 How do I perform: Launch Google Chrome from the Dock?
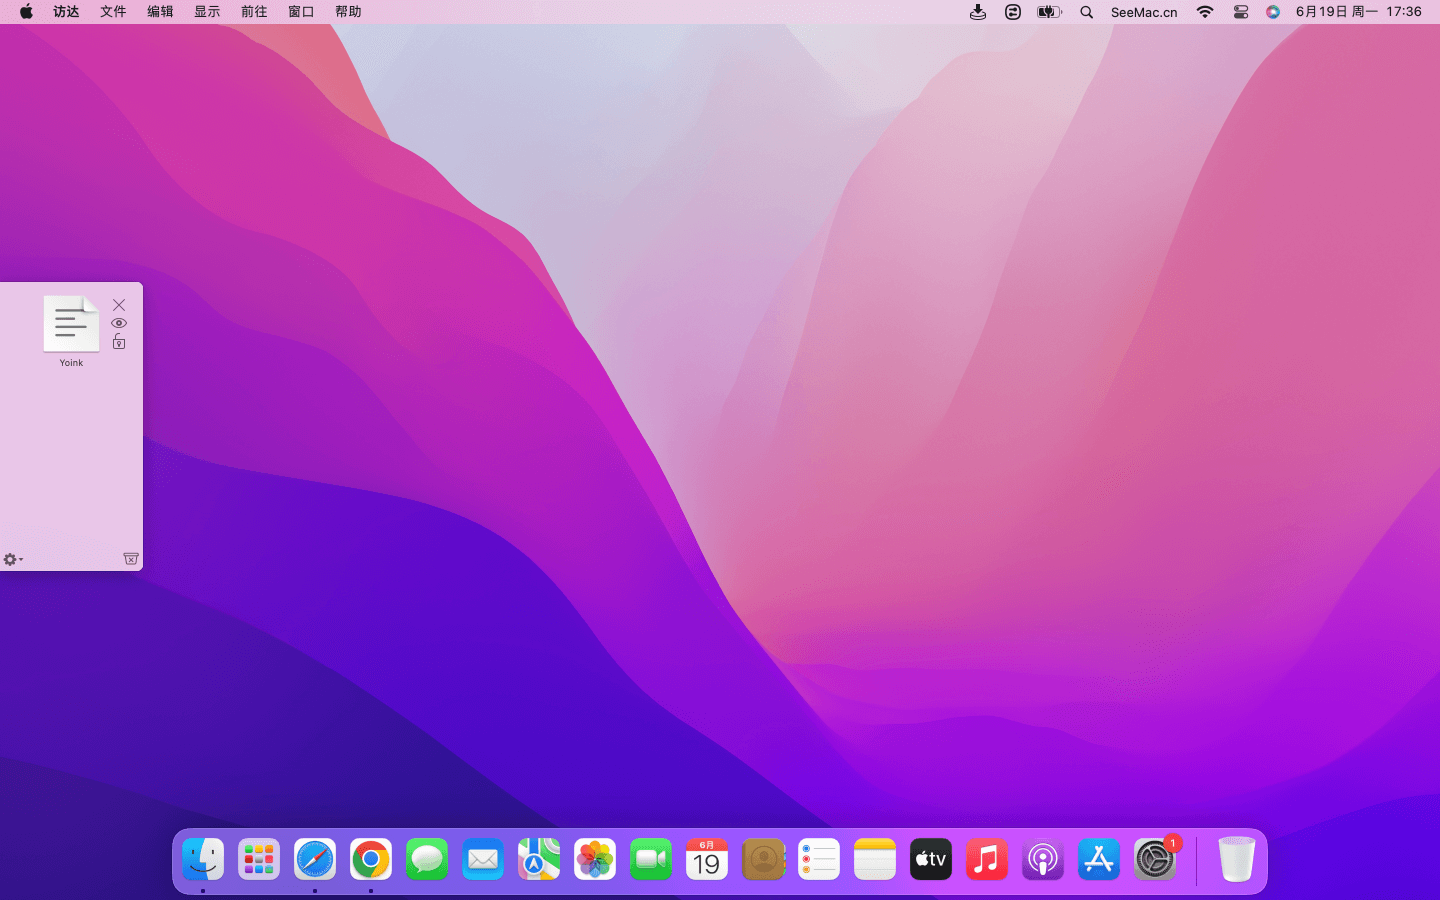(x=371, y=860)
